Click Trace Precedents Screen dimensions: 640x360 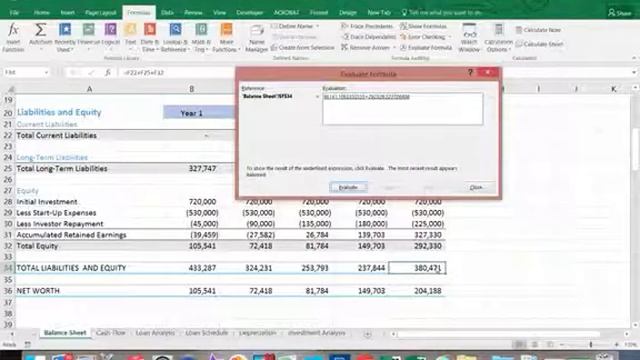pos(367,26)
